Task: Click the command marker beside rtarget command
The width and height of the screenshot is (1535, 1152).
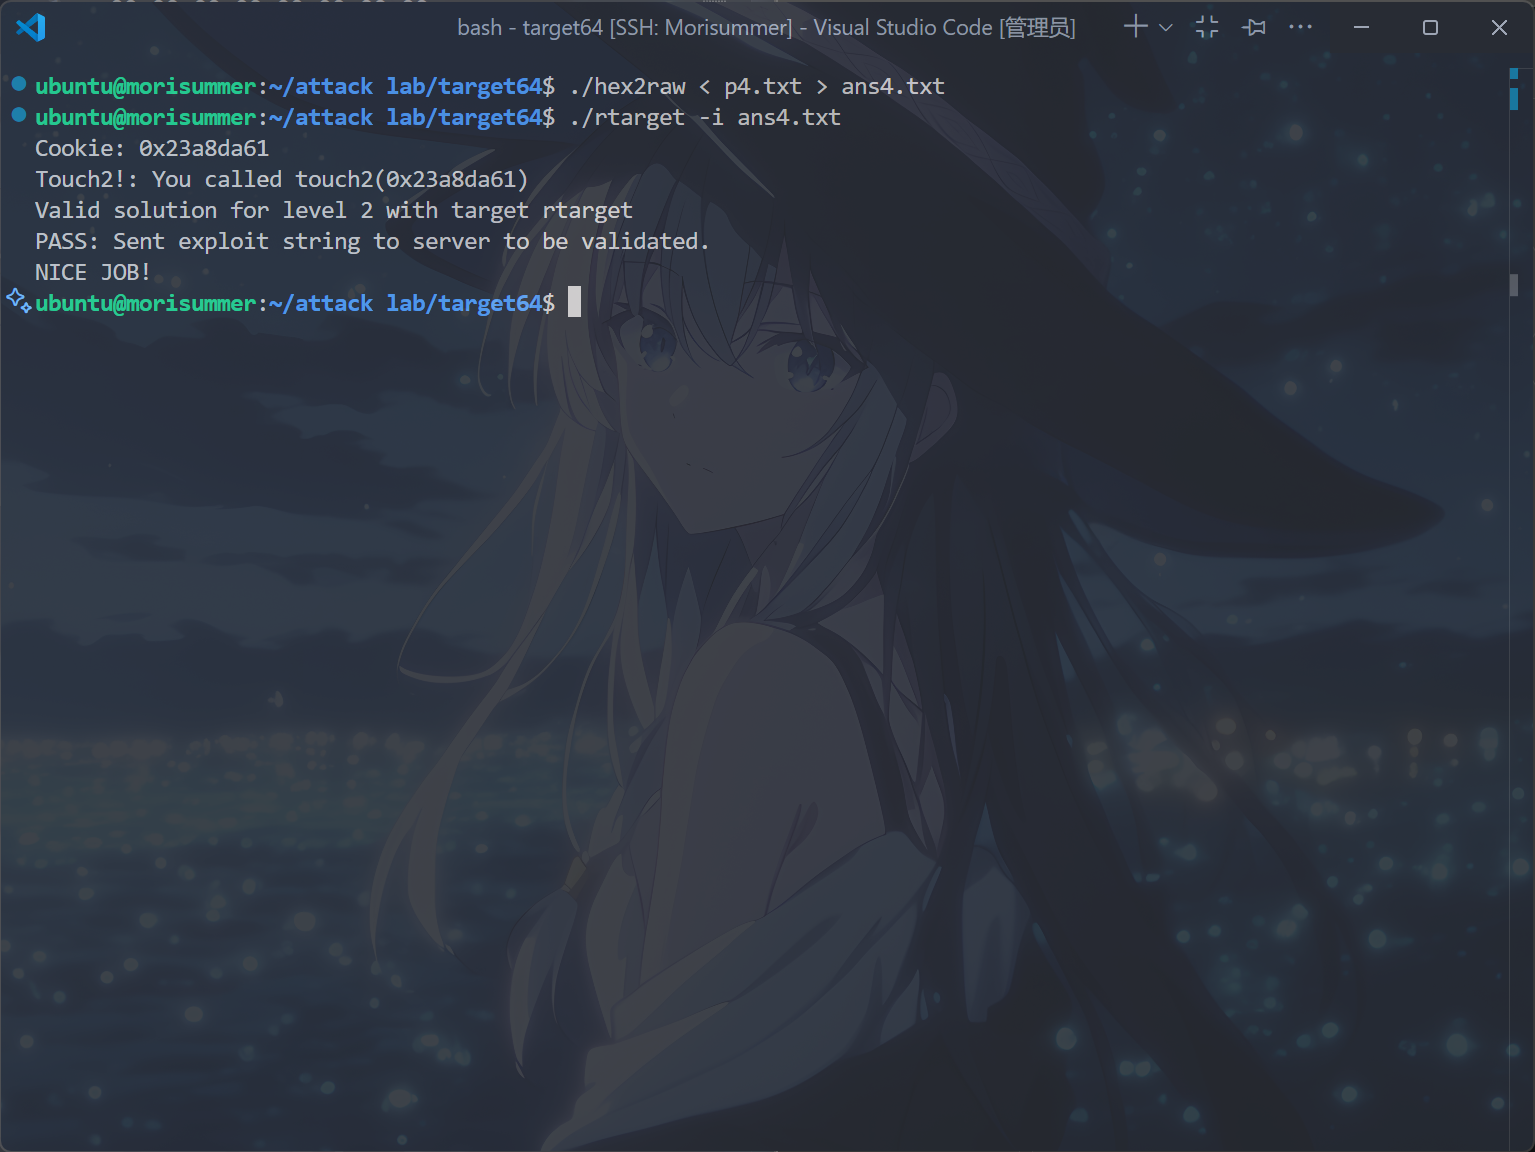Action: (x=18, y=115)
